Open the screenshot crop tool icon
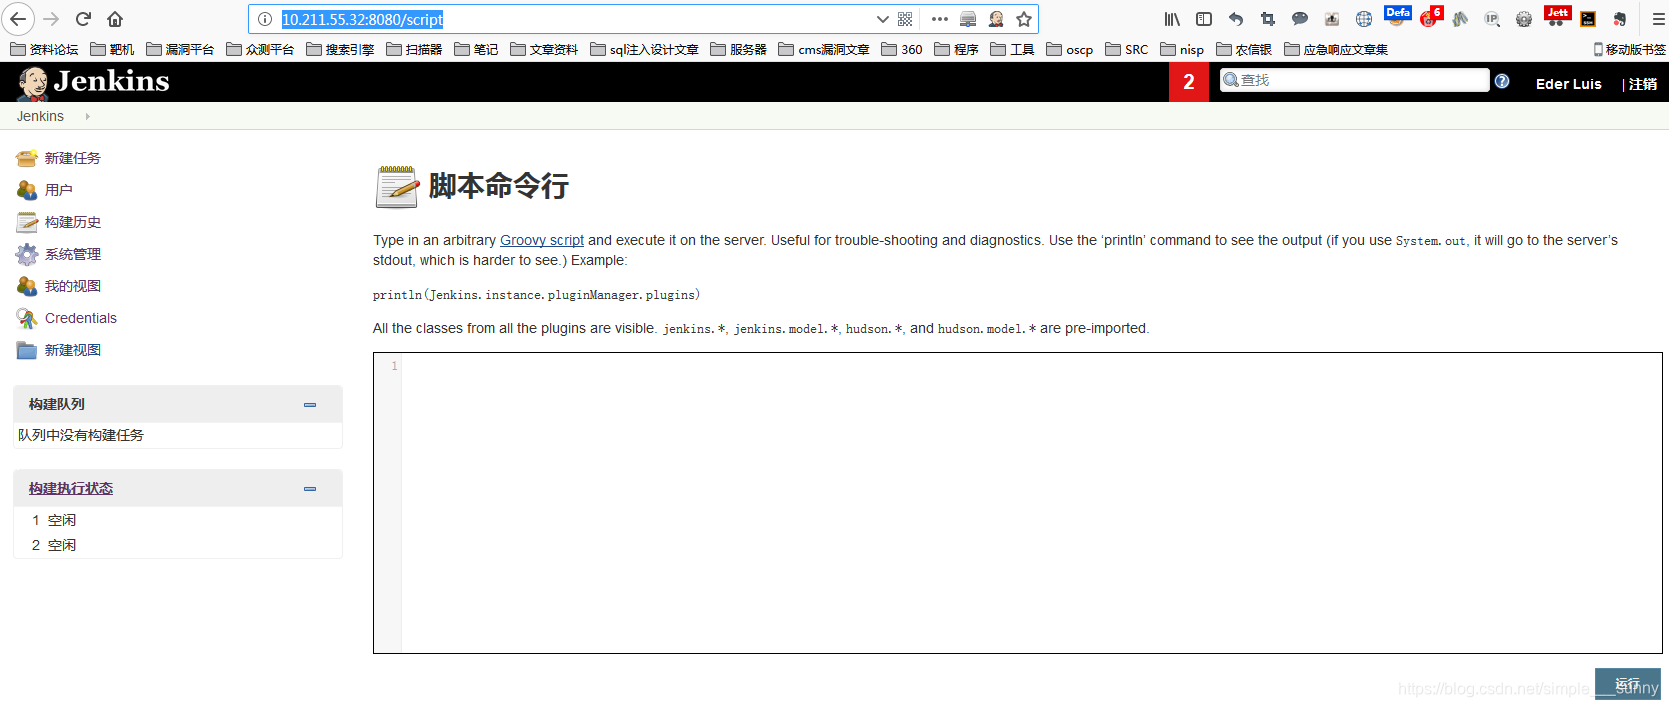Screen dimensions: 1669x707 (x=1268, y=19)
